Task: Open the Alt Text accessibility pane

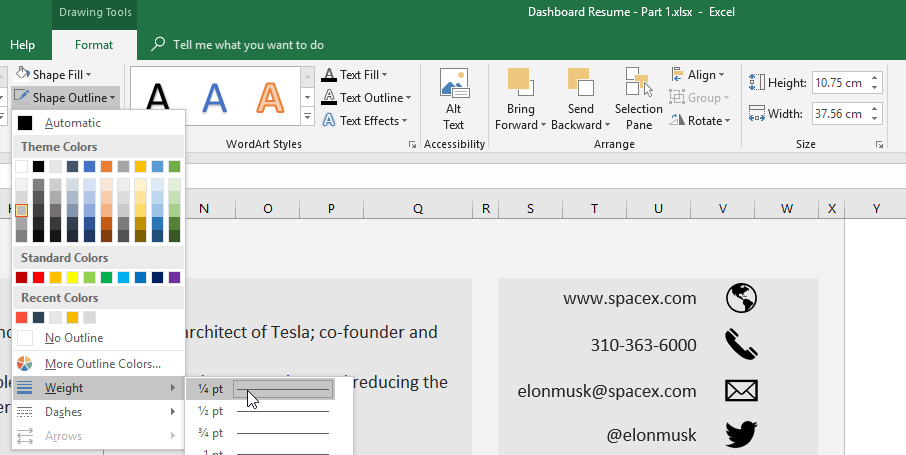Action: point(454,100)
